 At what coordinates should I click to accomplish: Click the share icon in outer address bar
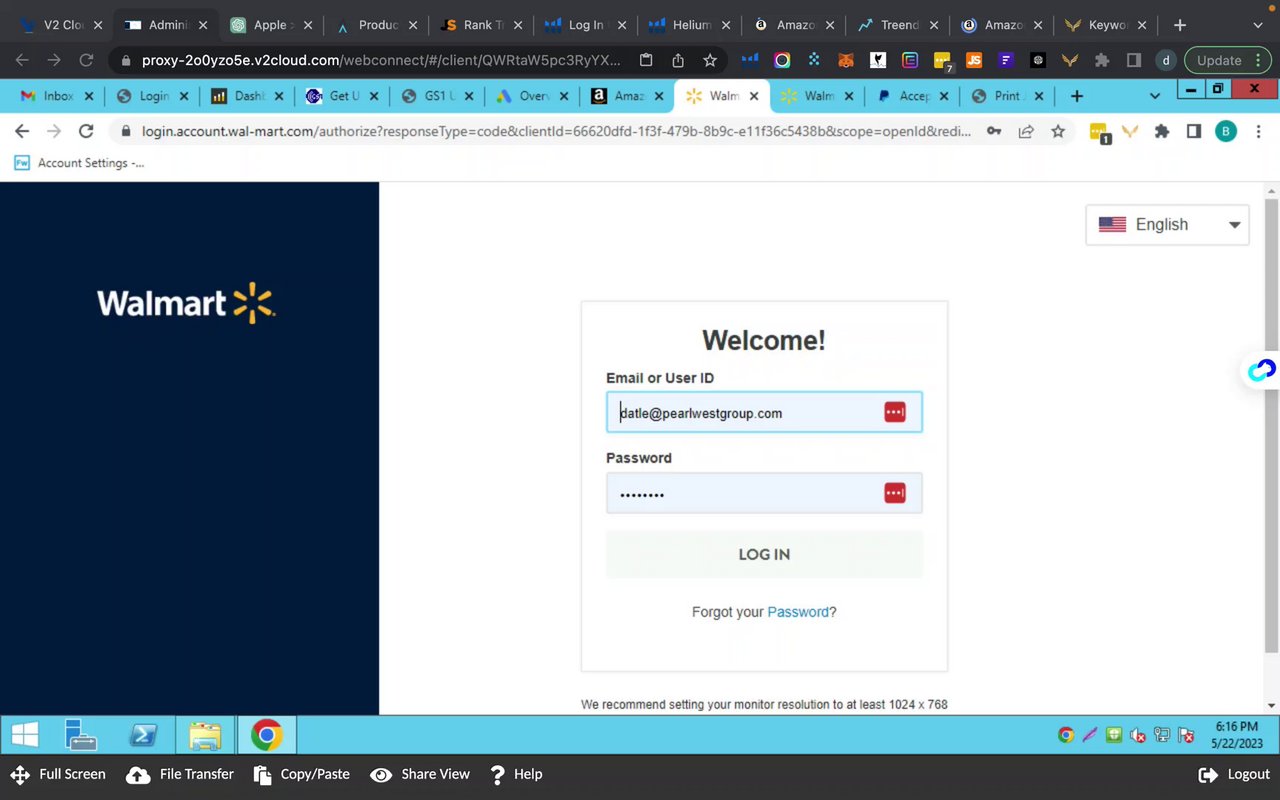[678, 60]
